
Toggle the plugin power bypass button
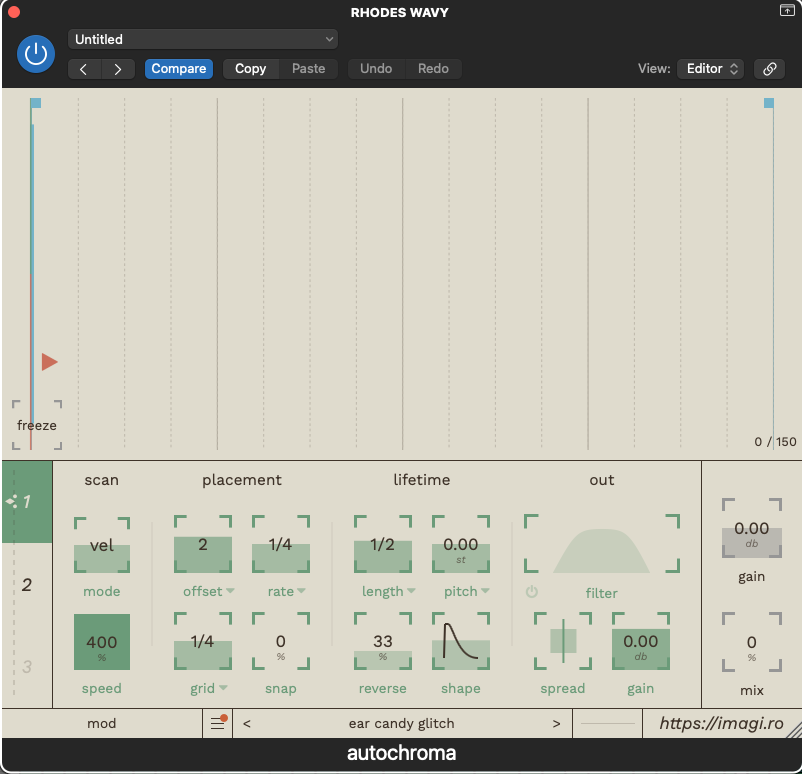[x=36, y=54]
